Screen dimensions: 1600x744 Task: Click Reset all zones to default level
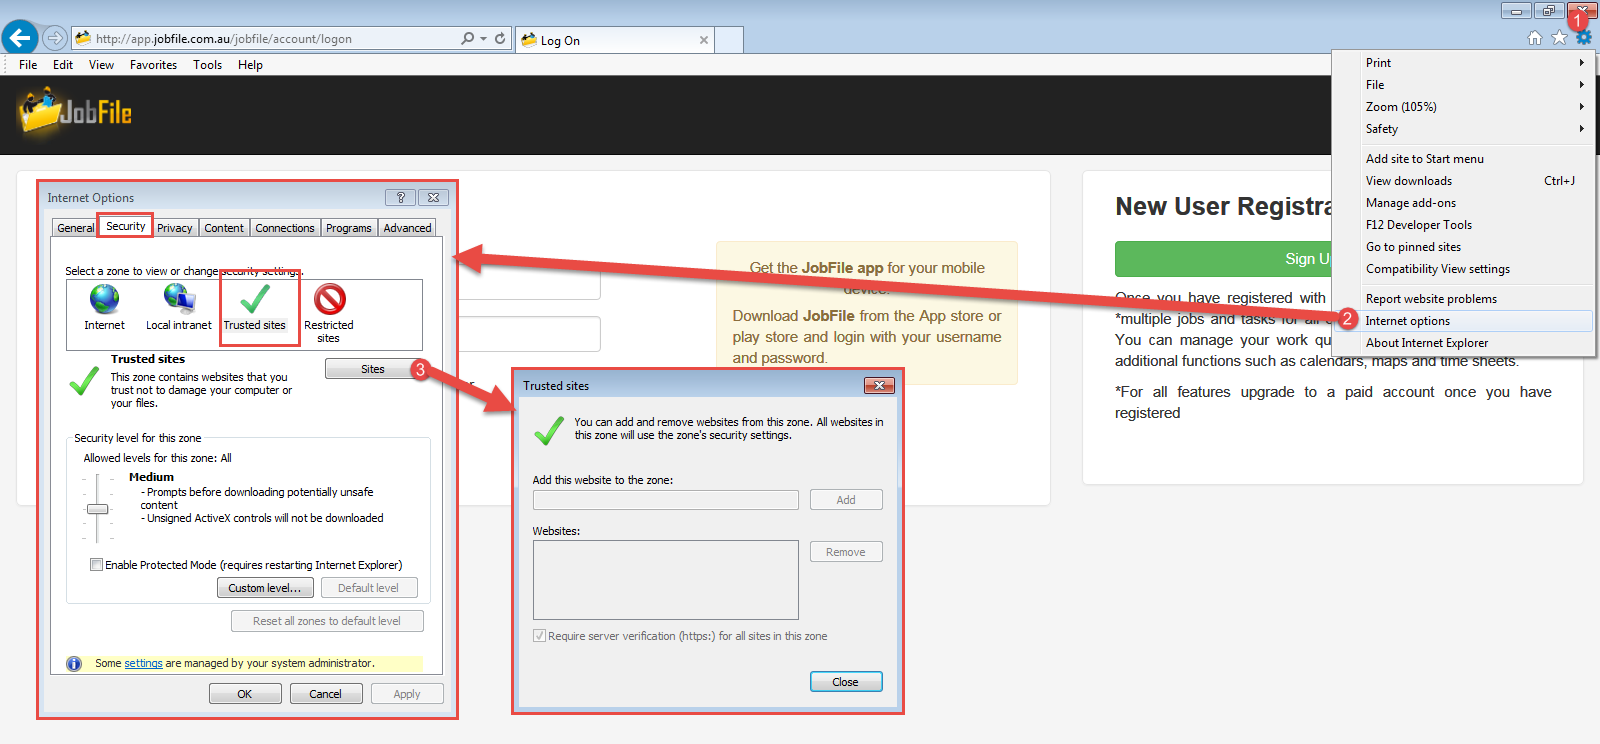[327, 621]
